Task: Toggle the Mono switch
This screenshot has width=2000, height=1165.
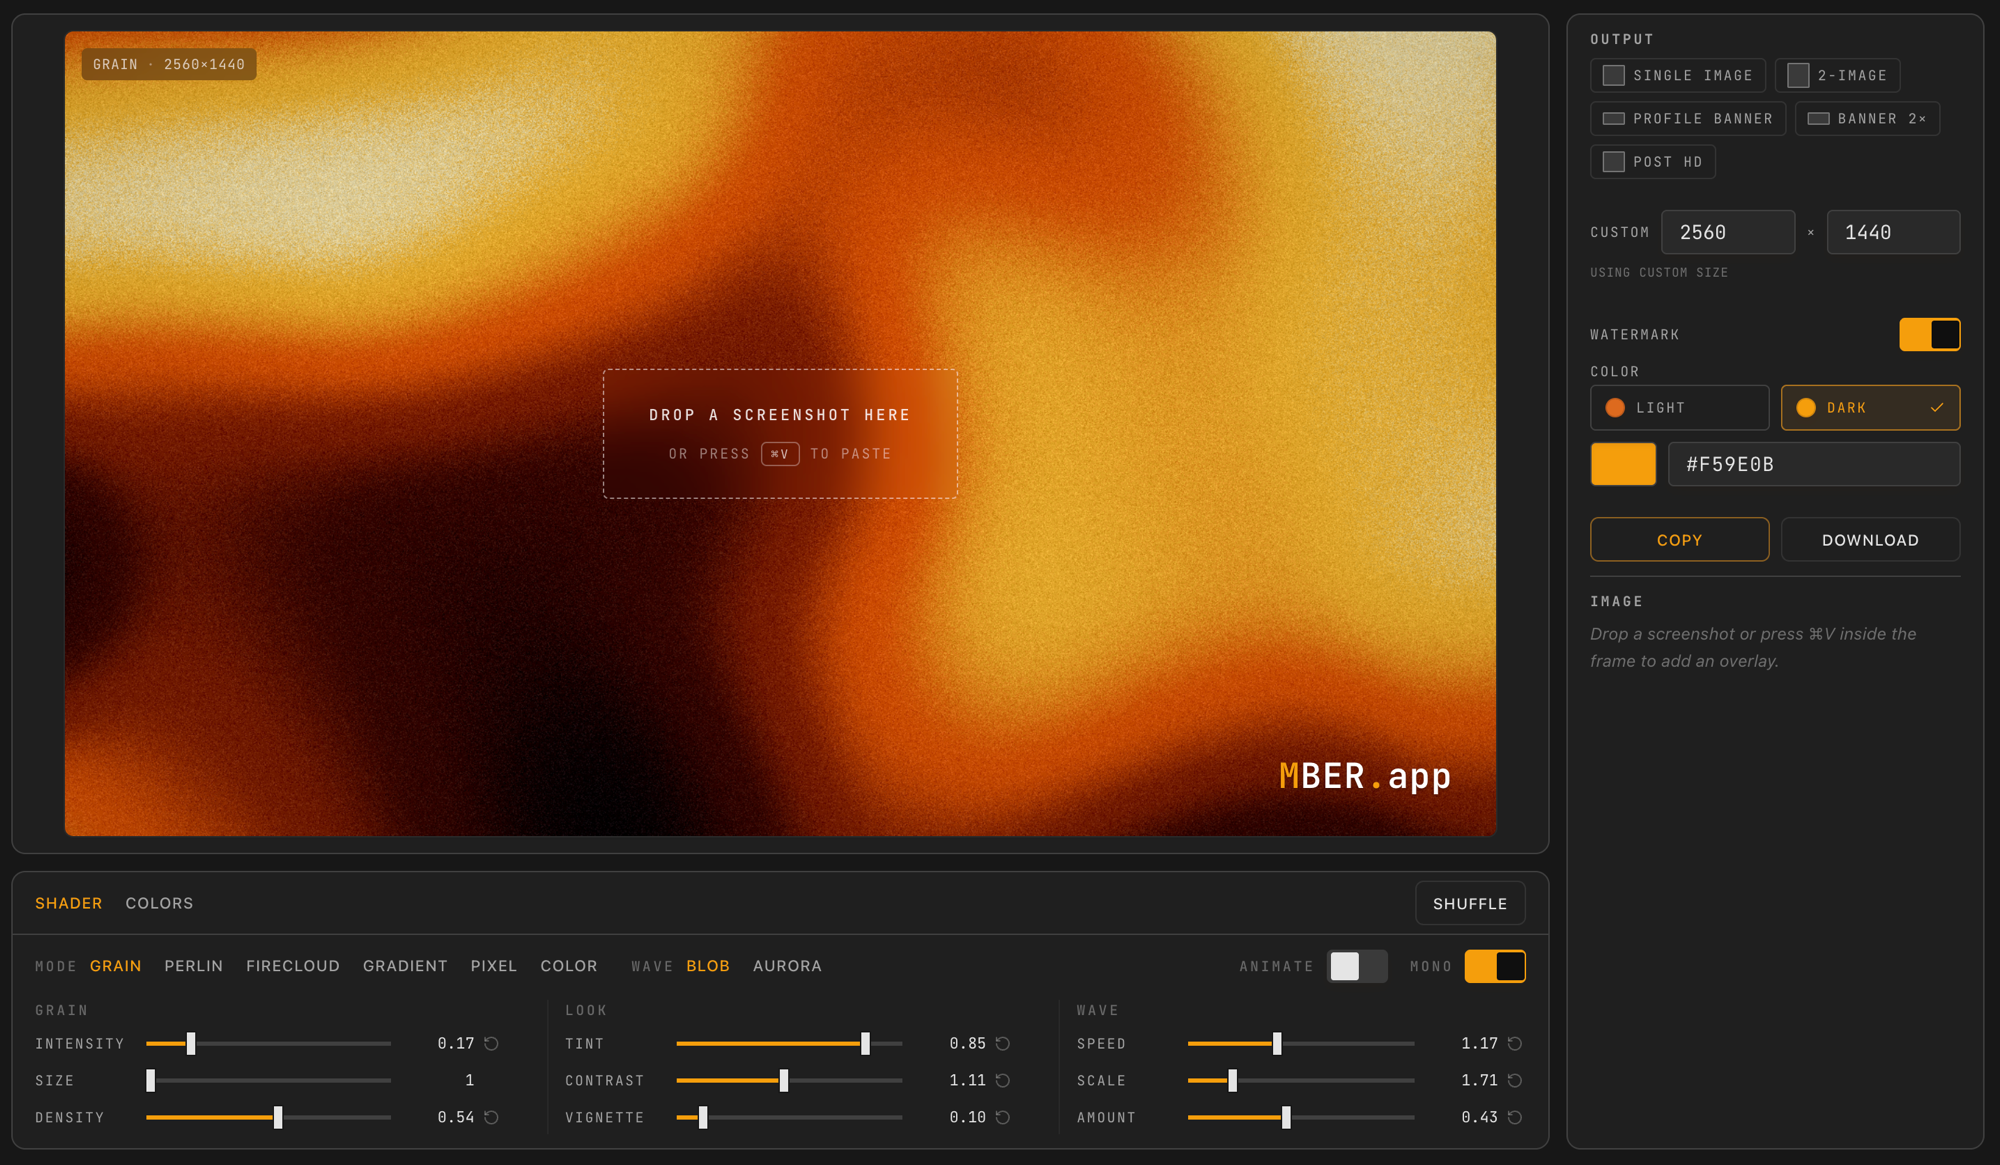Action: coord(1495,966)
